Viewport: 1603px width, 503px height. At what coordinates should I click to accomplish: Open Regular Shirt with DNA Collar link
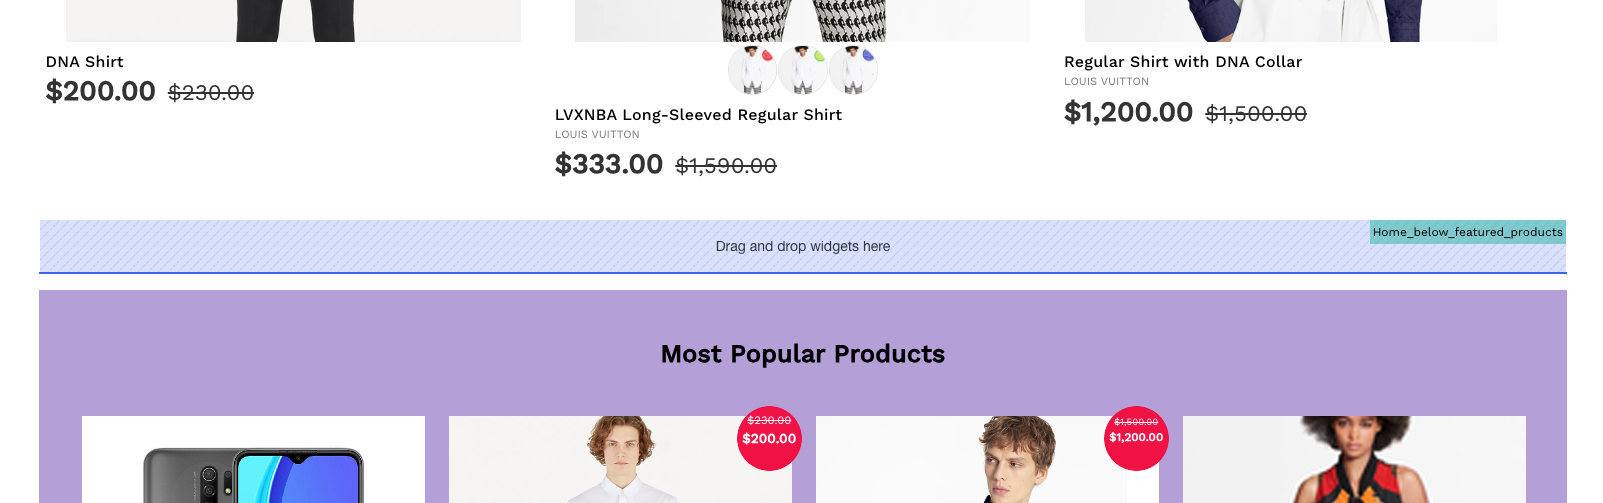click(1183, 62)
